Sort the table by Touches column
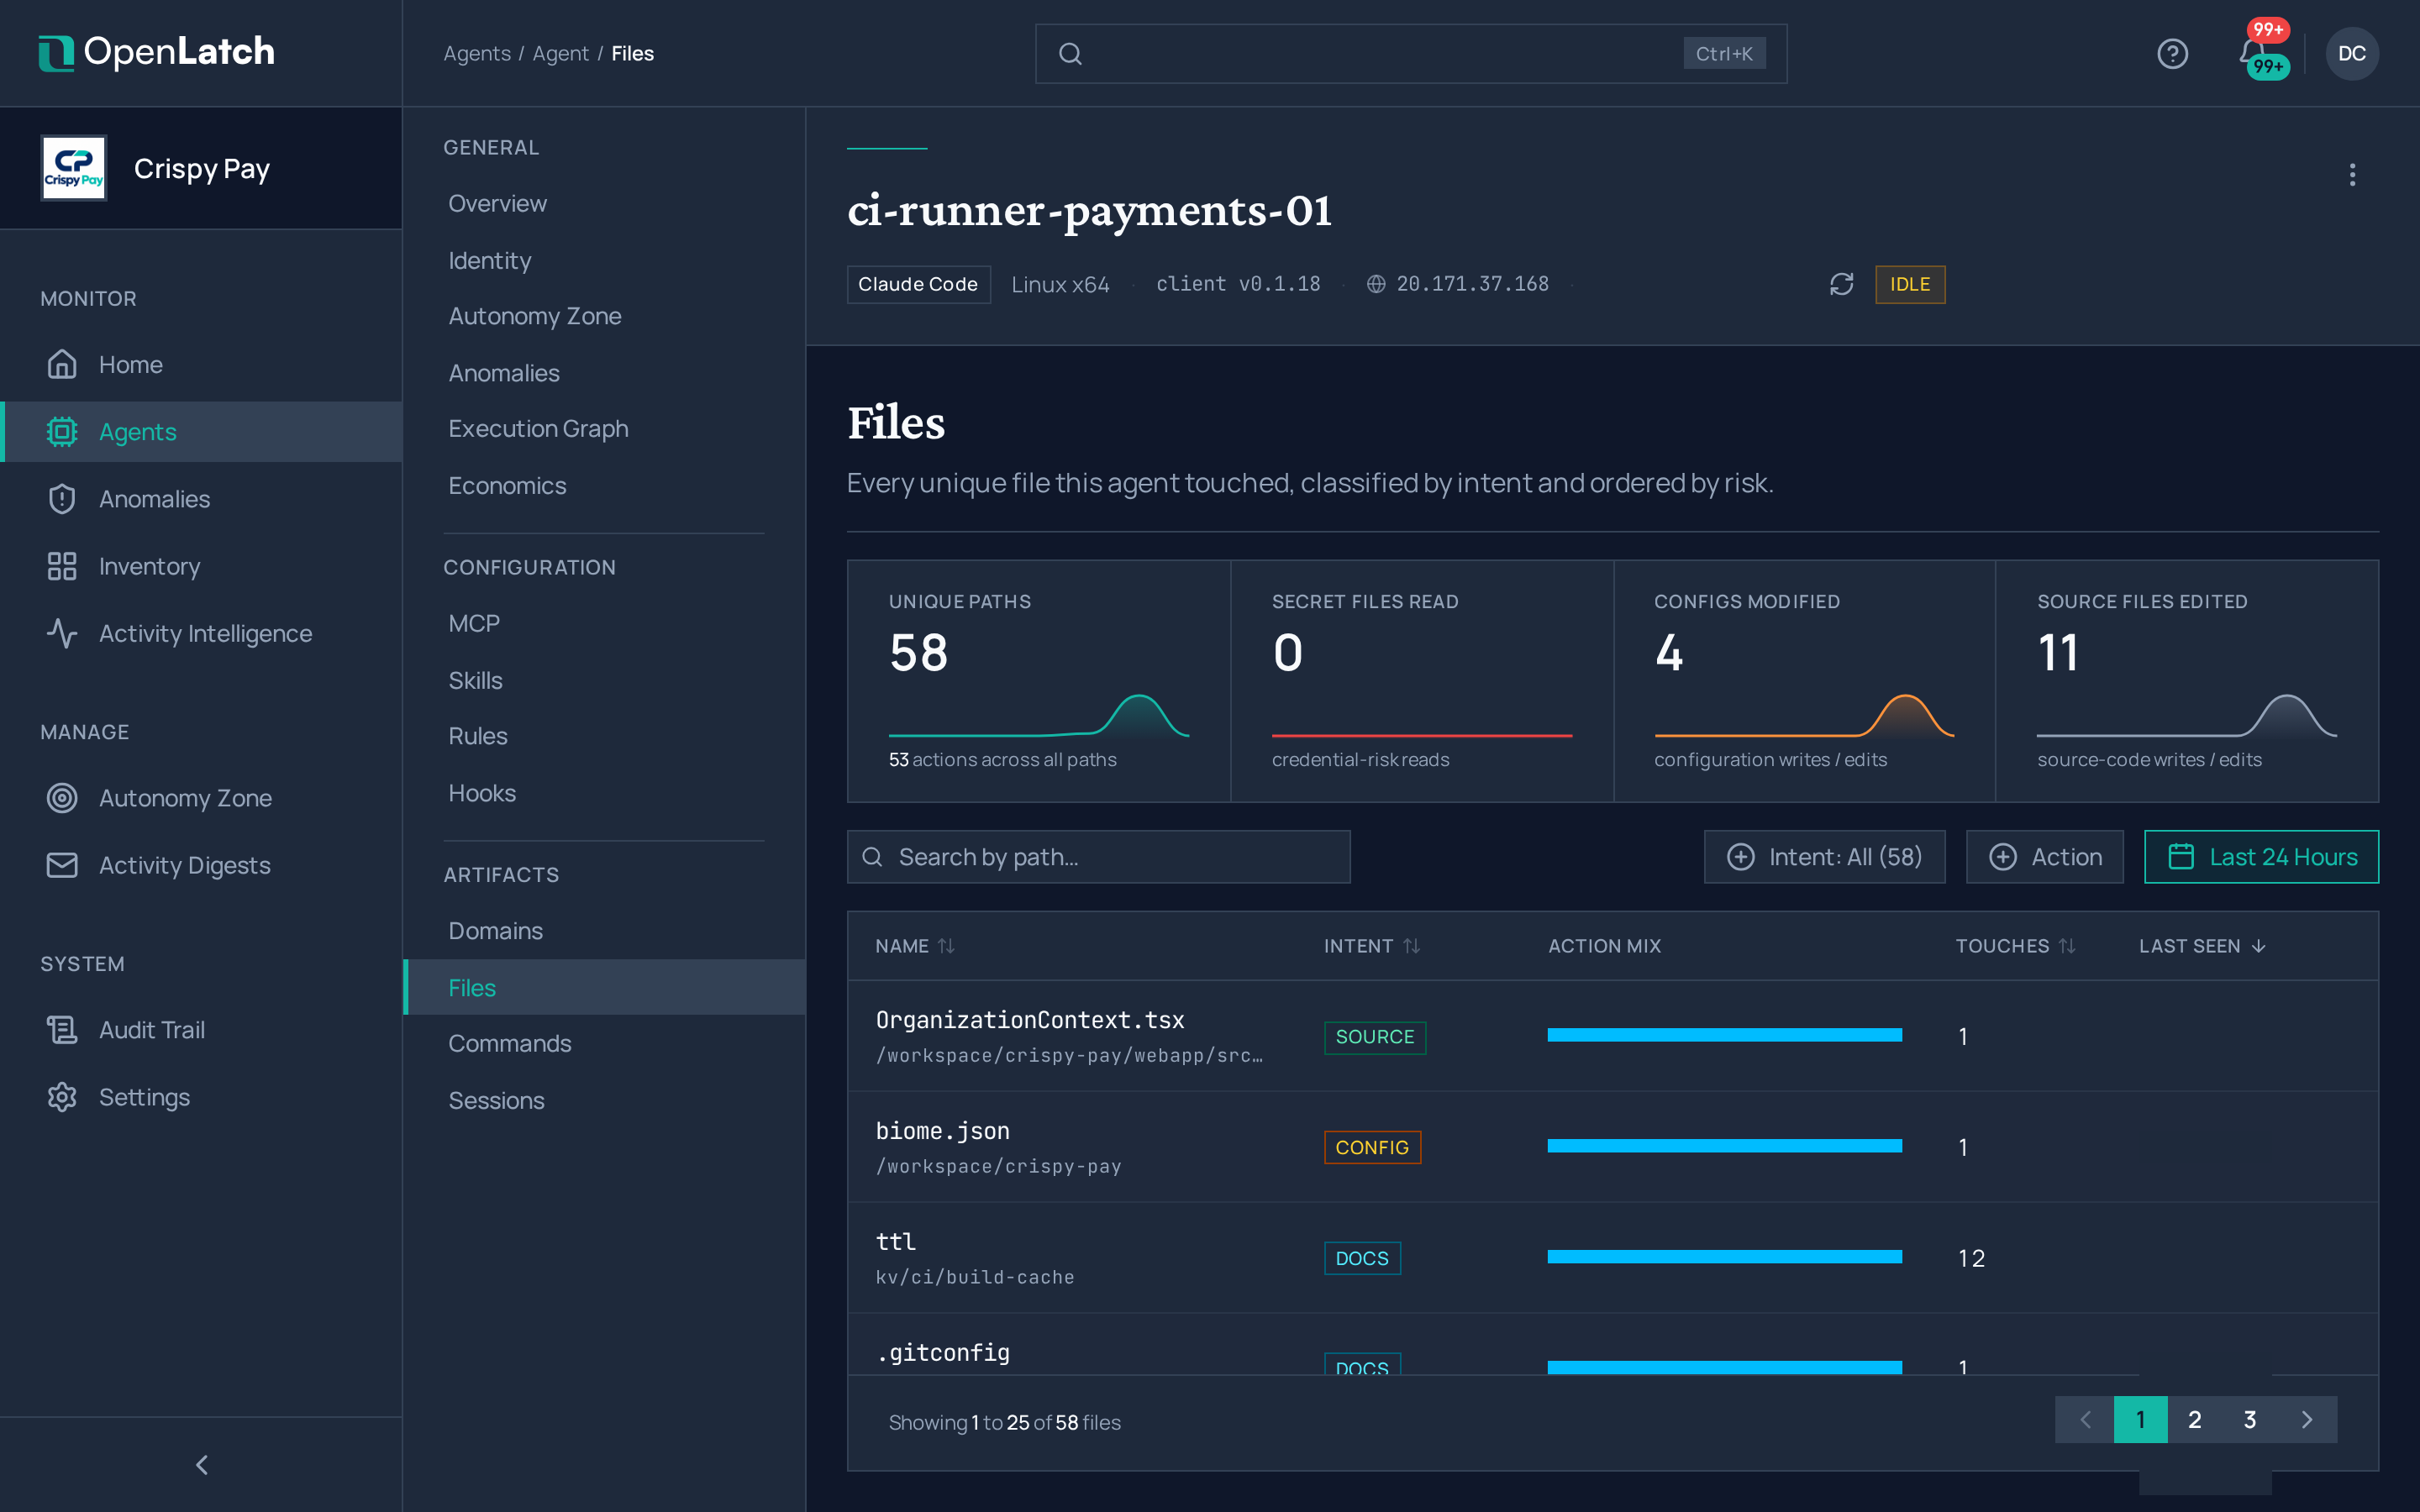This screenshot has height=1512, width=2420. tap(2015, 946)
